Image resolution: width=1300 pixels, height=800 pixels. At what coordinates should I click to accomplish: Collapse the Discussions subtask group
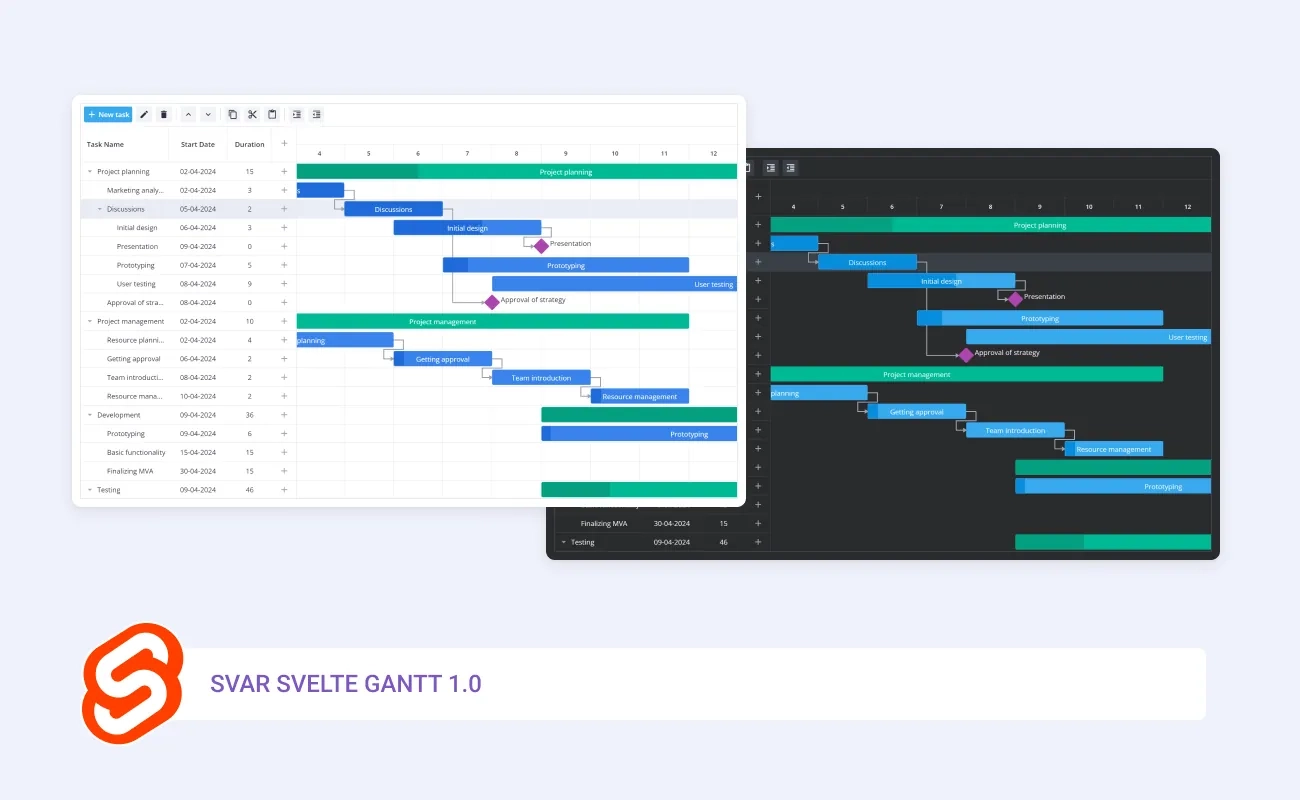pos(100,209)
